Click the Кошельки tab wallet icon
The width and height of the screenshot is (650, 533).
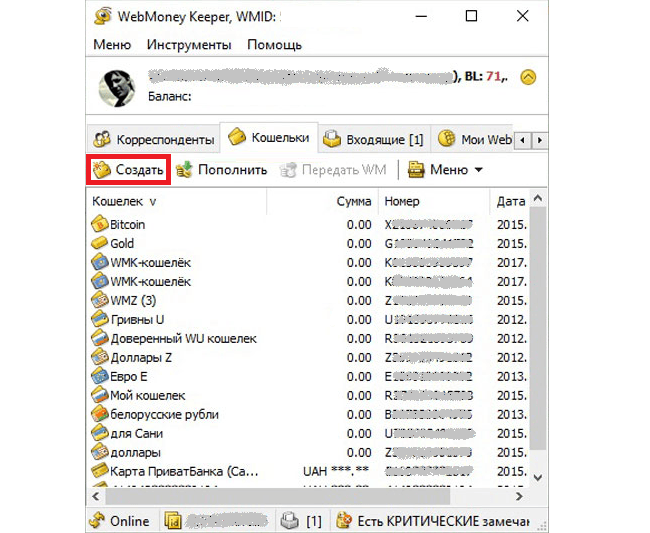point(237,137)
